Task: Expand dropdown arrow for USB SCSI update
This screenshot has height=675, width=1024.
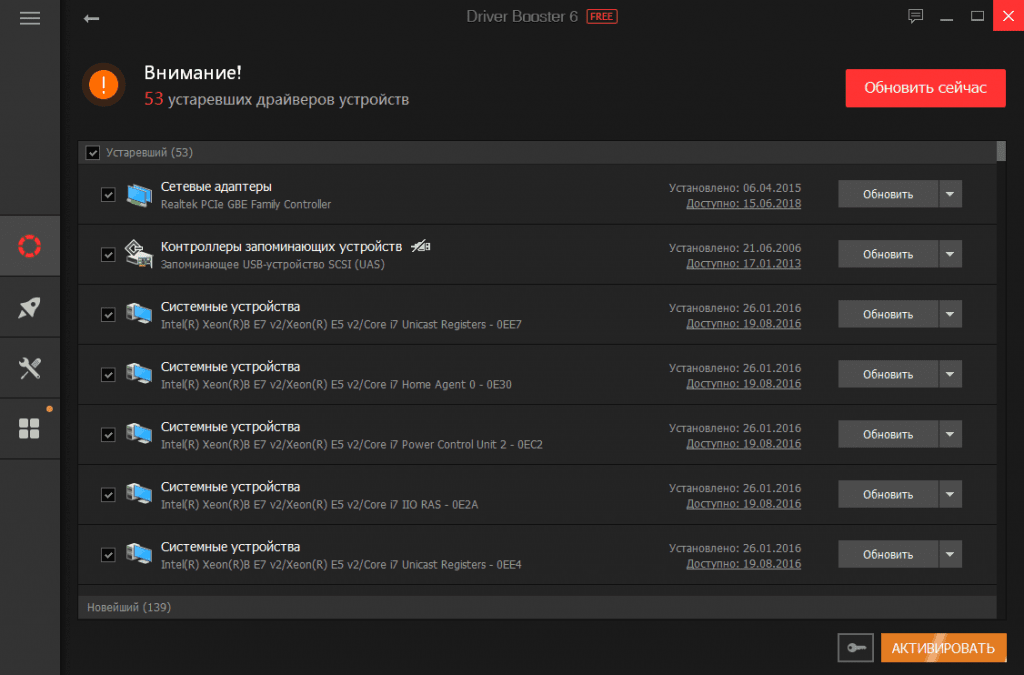Action: [950, 255]
